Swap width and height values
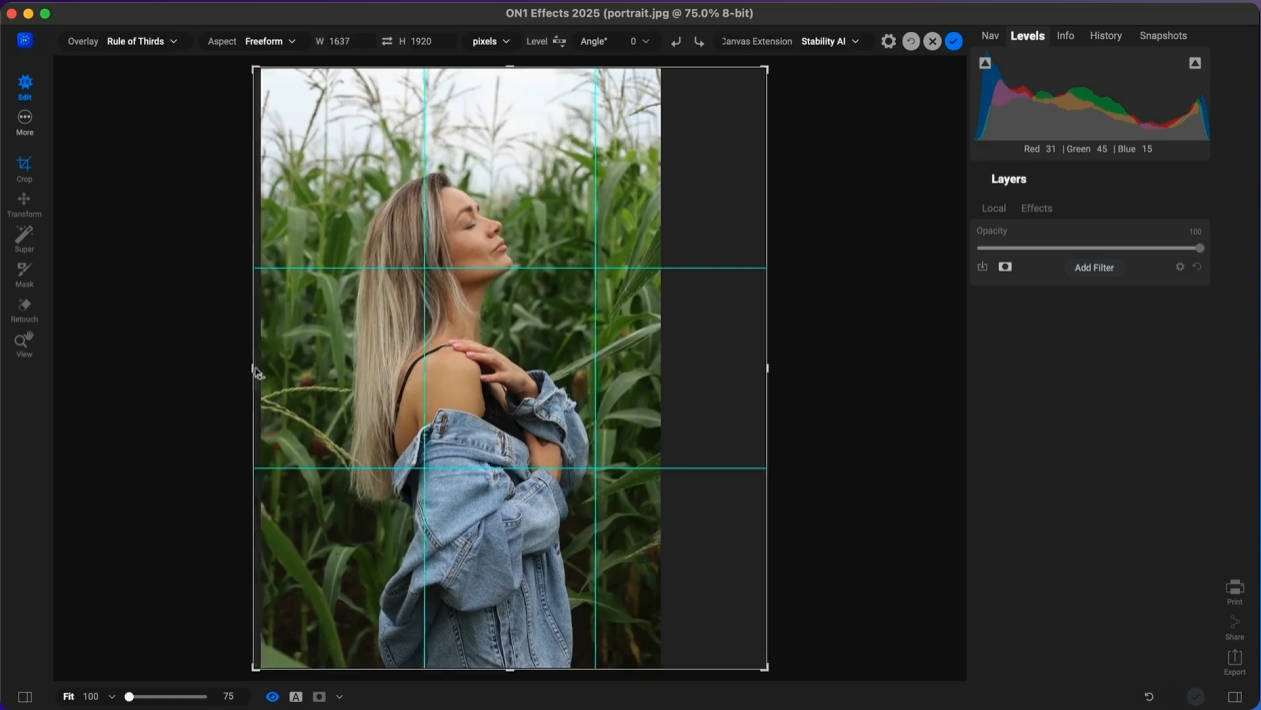This screenshot has width=1261, height=710. (387, 41)
